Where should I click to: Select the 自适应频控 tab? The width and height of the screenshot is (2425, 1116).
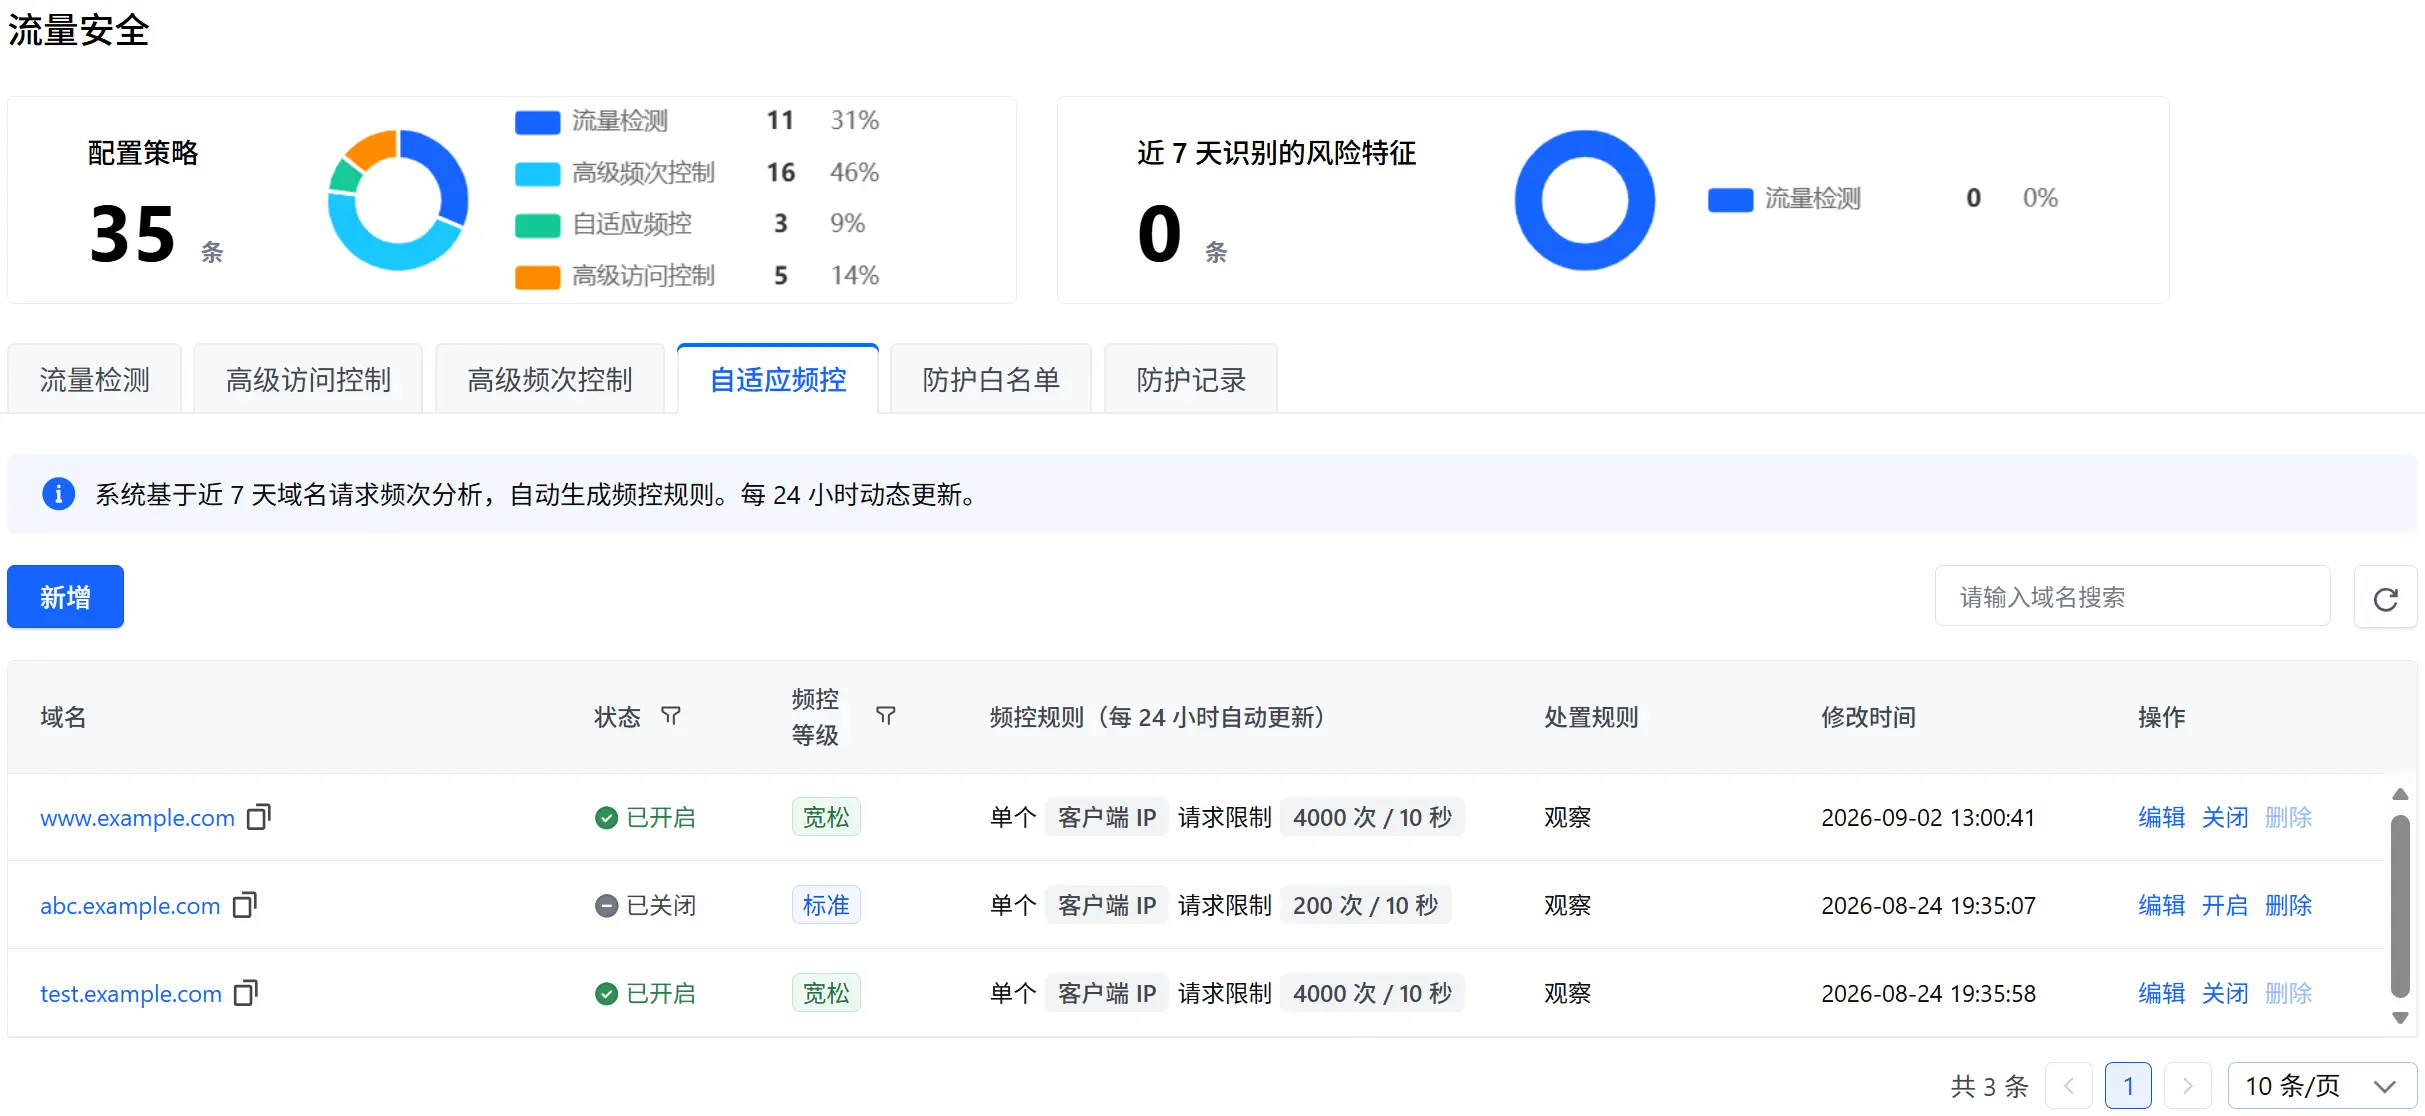click(x=778, y=379)
